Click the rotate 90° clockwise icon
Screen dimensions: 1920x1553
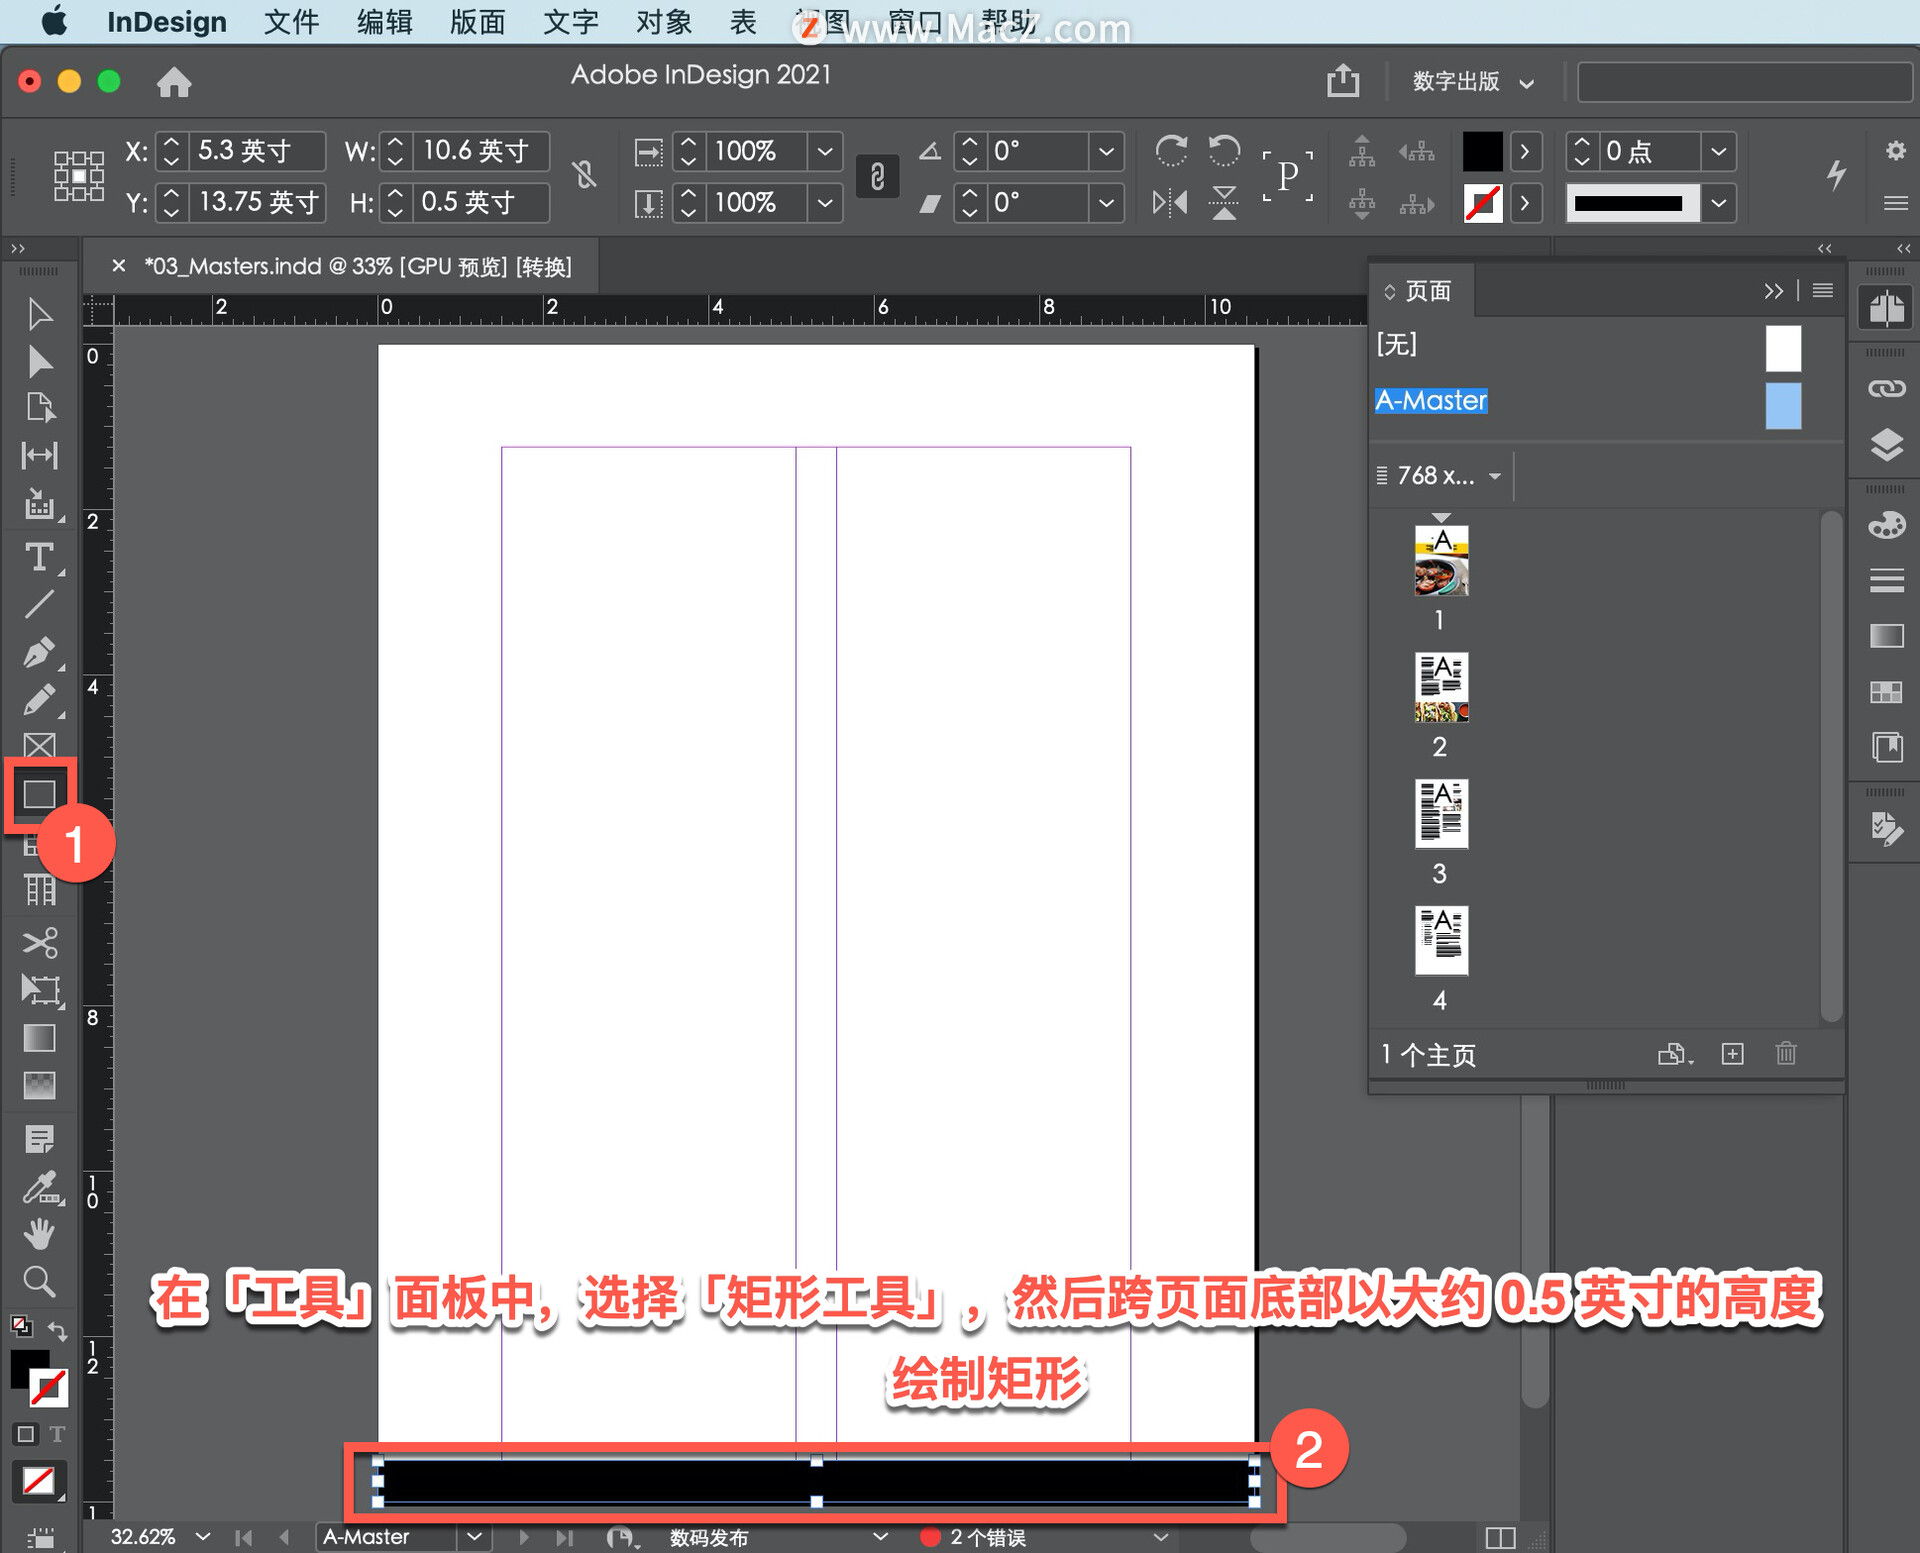pyautogui.click(x=1171, y=151)
